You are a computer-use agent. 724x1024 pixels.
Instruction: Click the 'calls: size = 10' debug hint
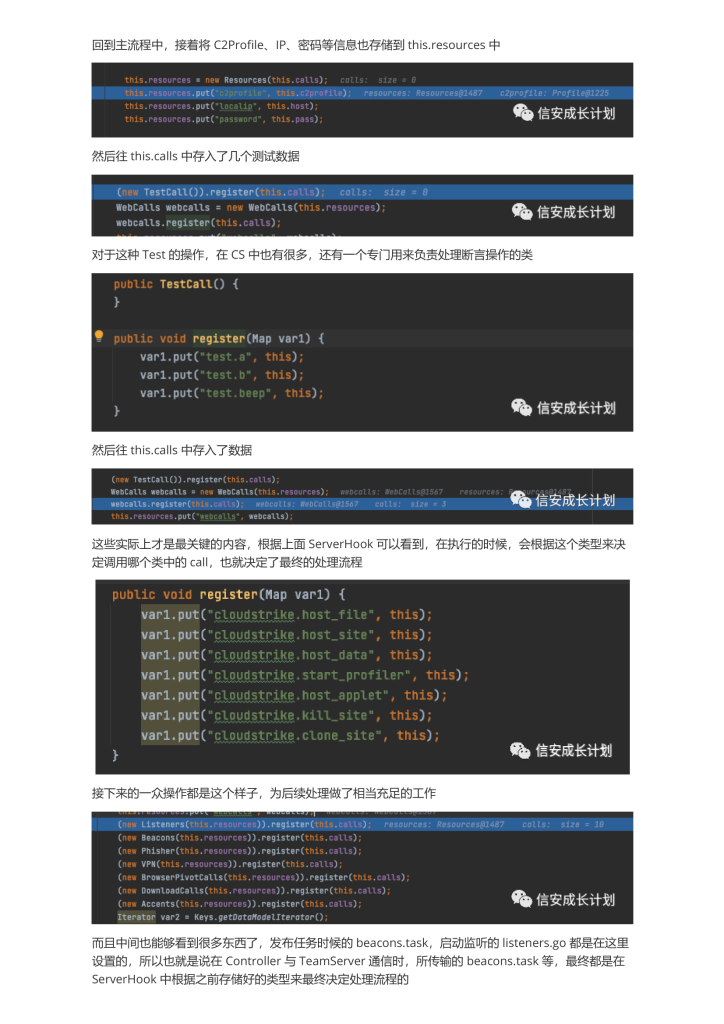[563, 825]
